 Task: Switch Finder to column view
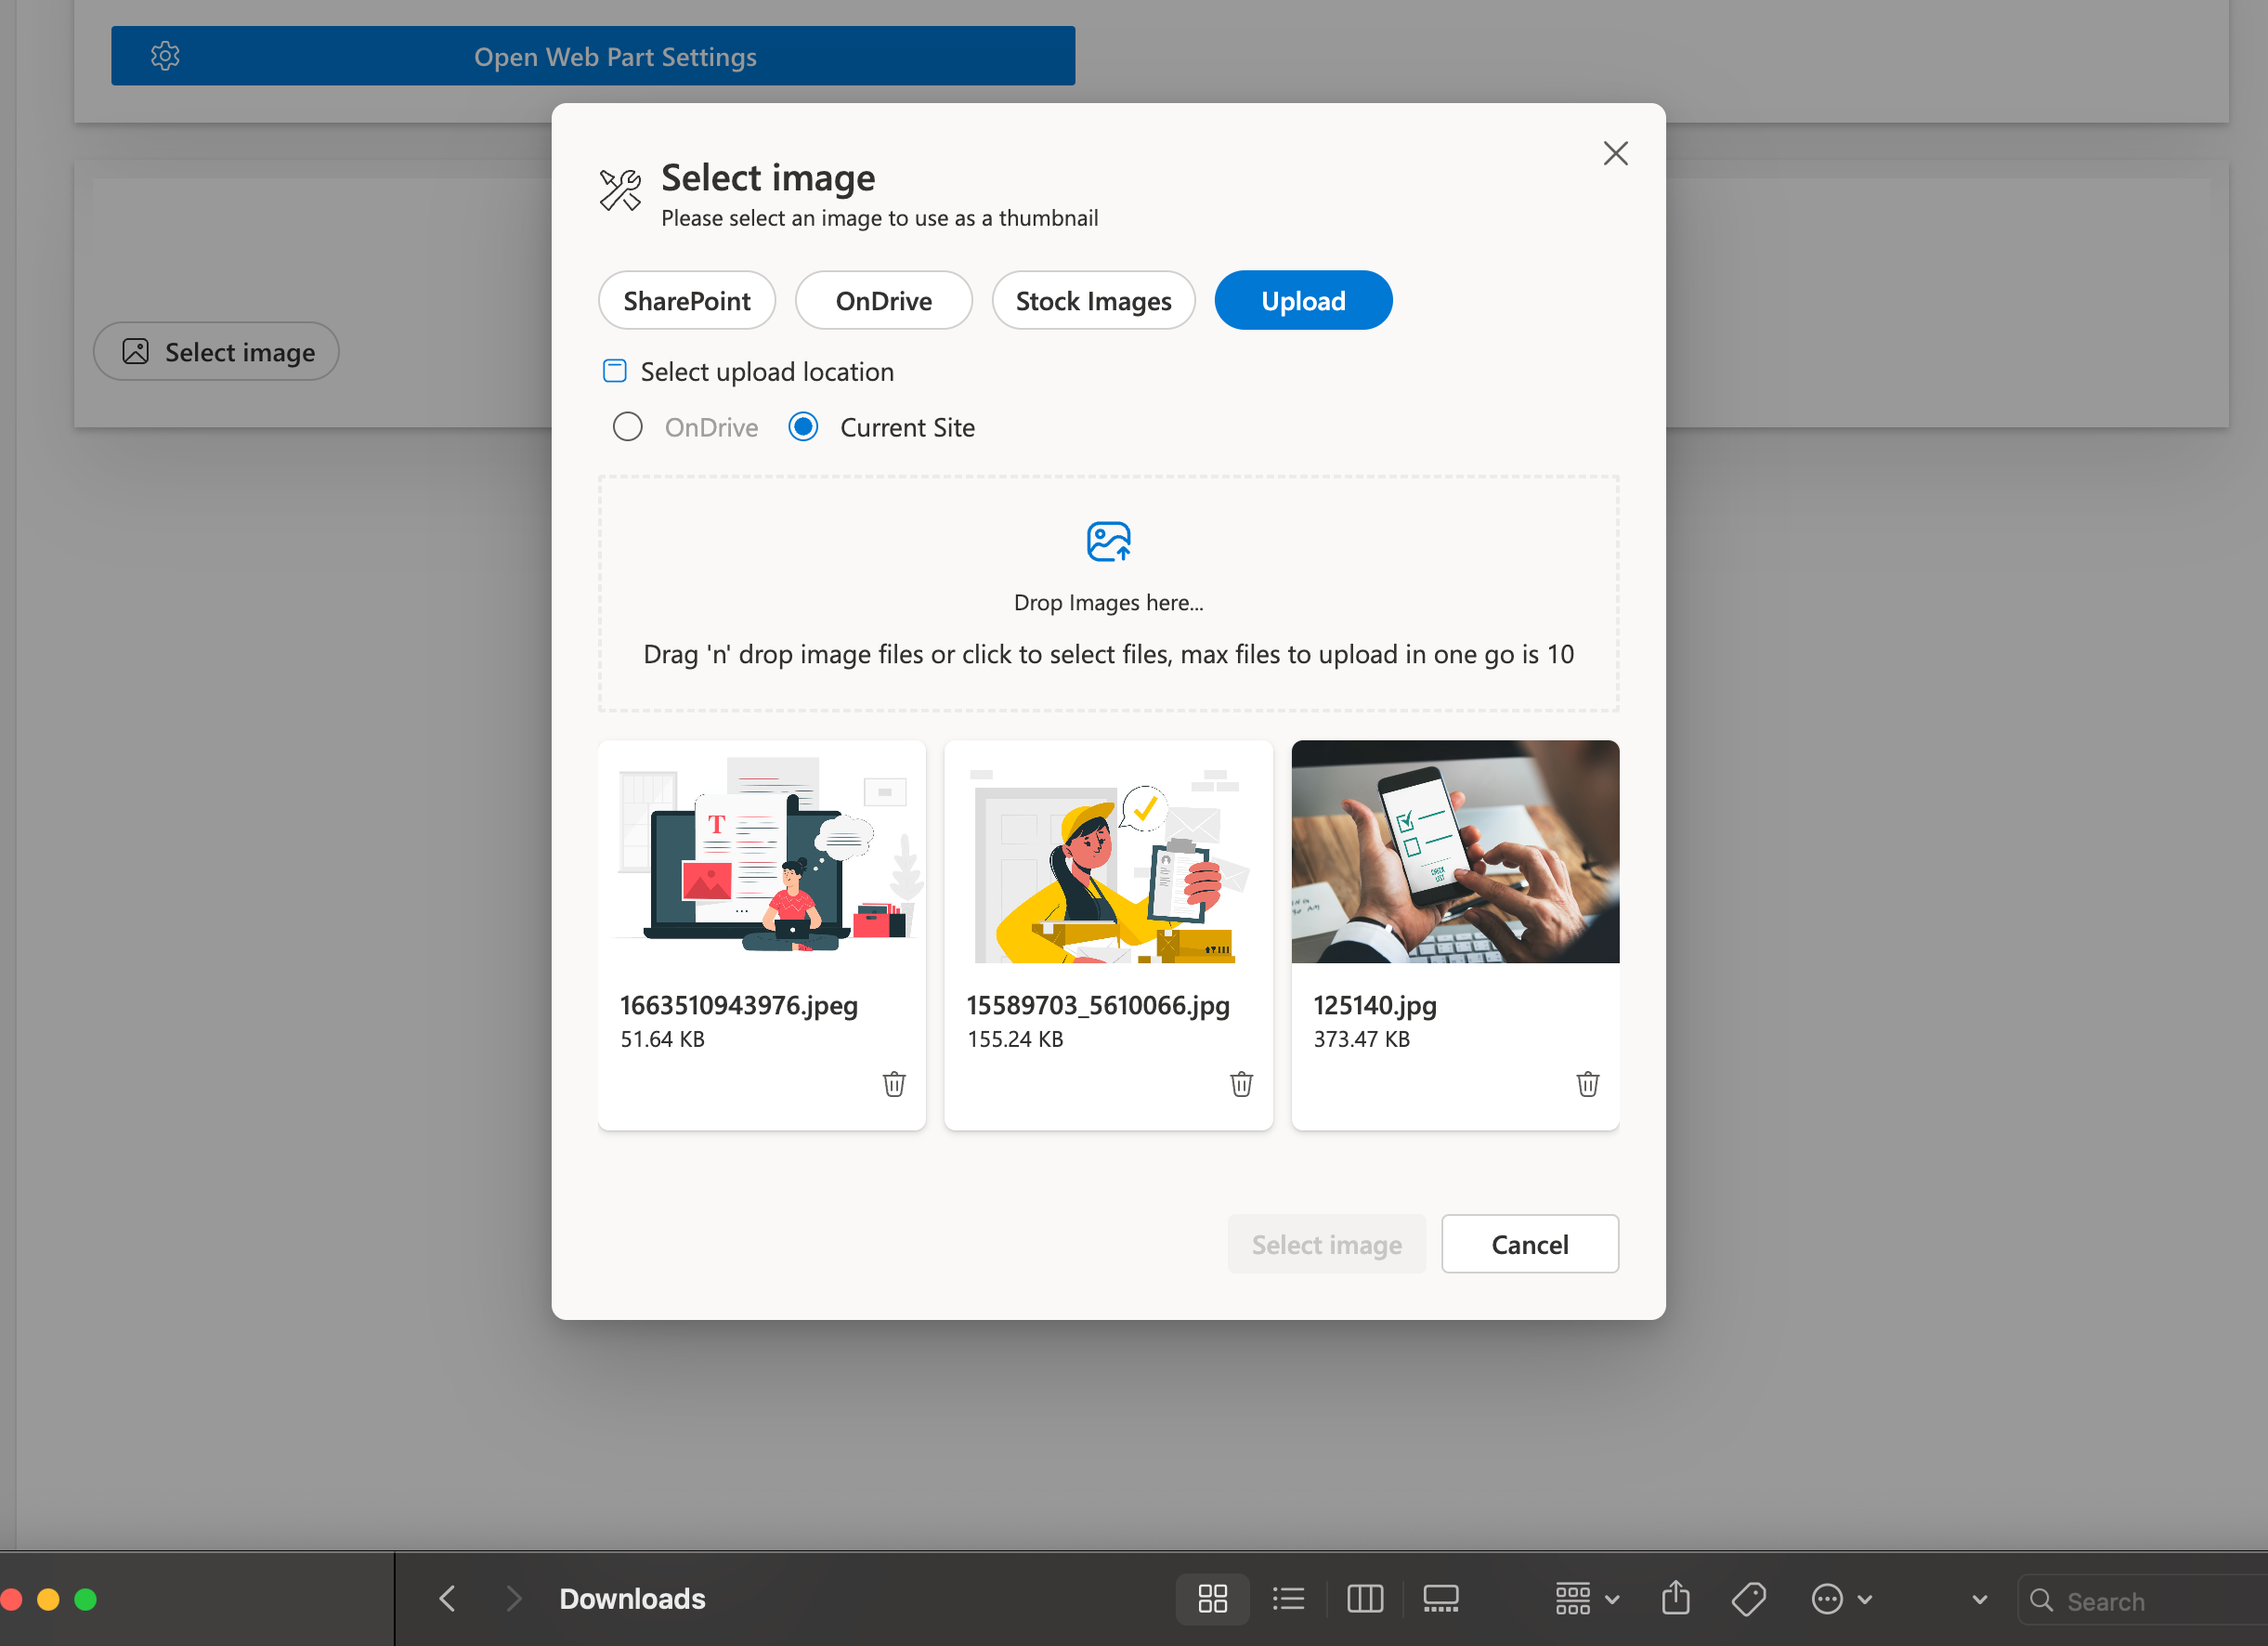click(1364, 1599)
